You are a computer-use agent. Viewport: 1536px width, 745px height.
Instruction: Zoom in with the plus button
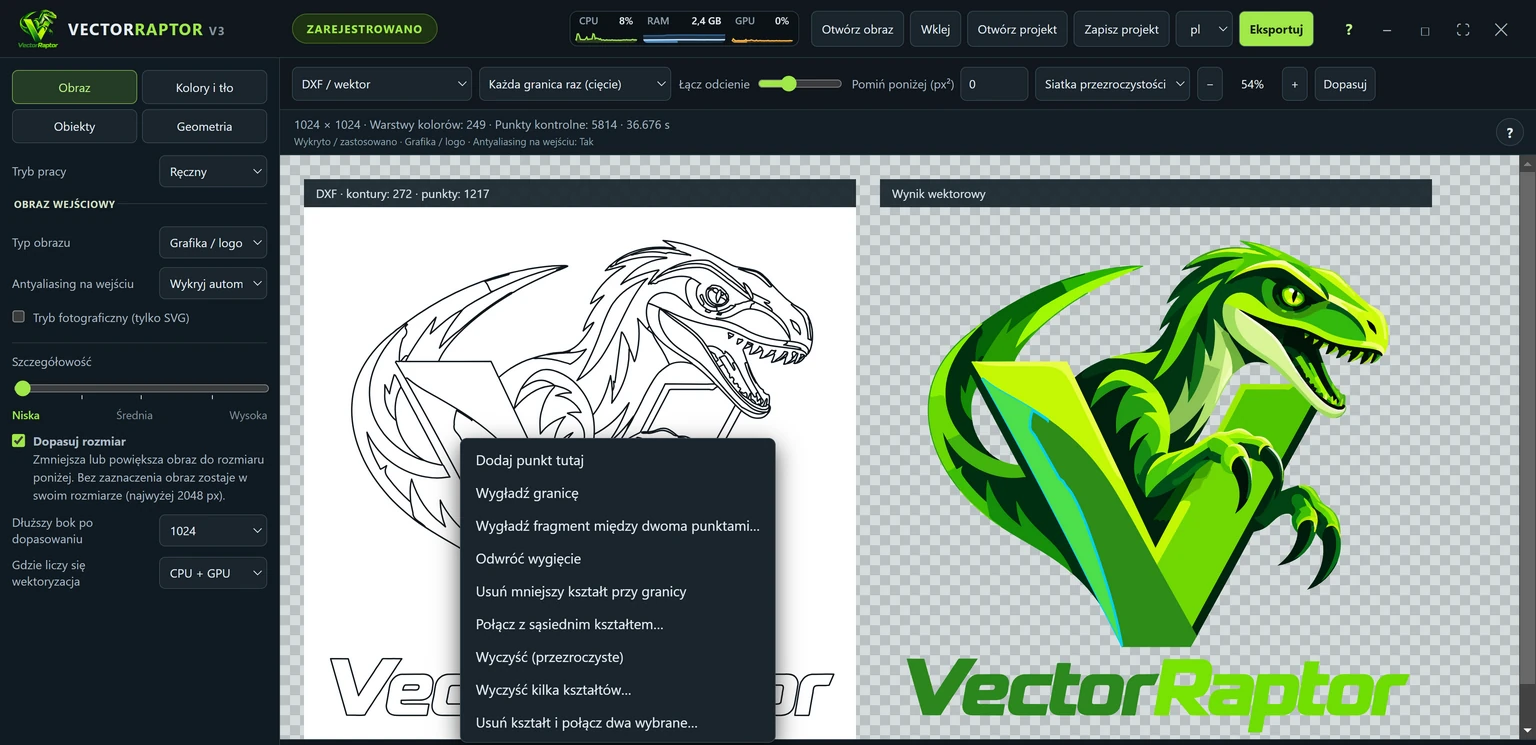1294,84
